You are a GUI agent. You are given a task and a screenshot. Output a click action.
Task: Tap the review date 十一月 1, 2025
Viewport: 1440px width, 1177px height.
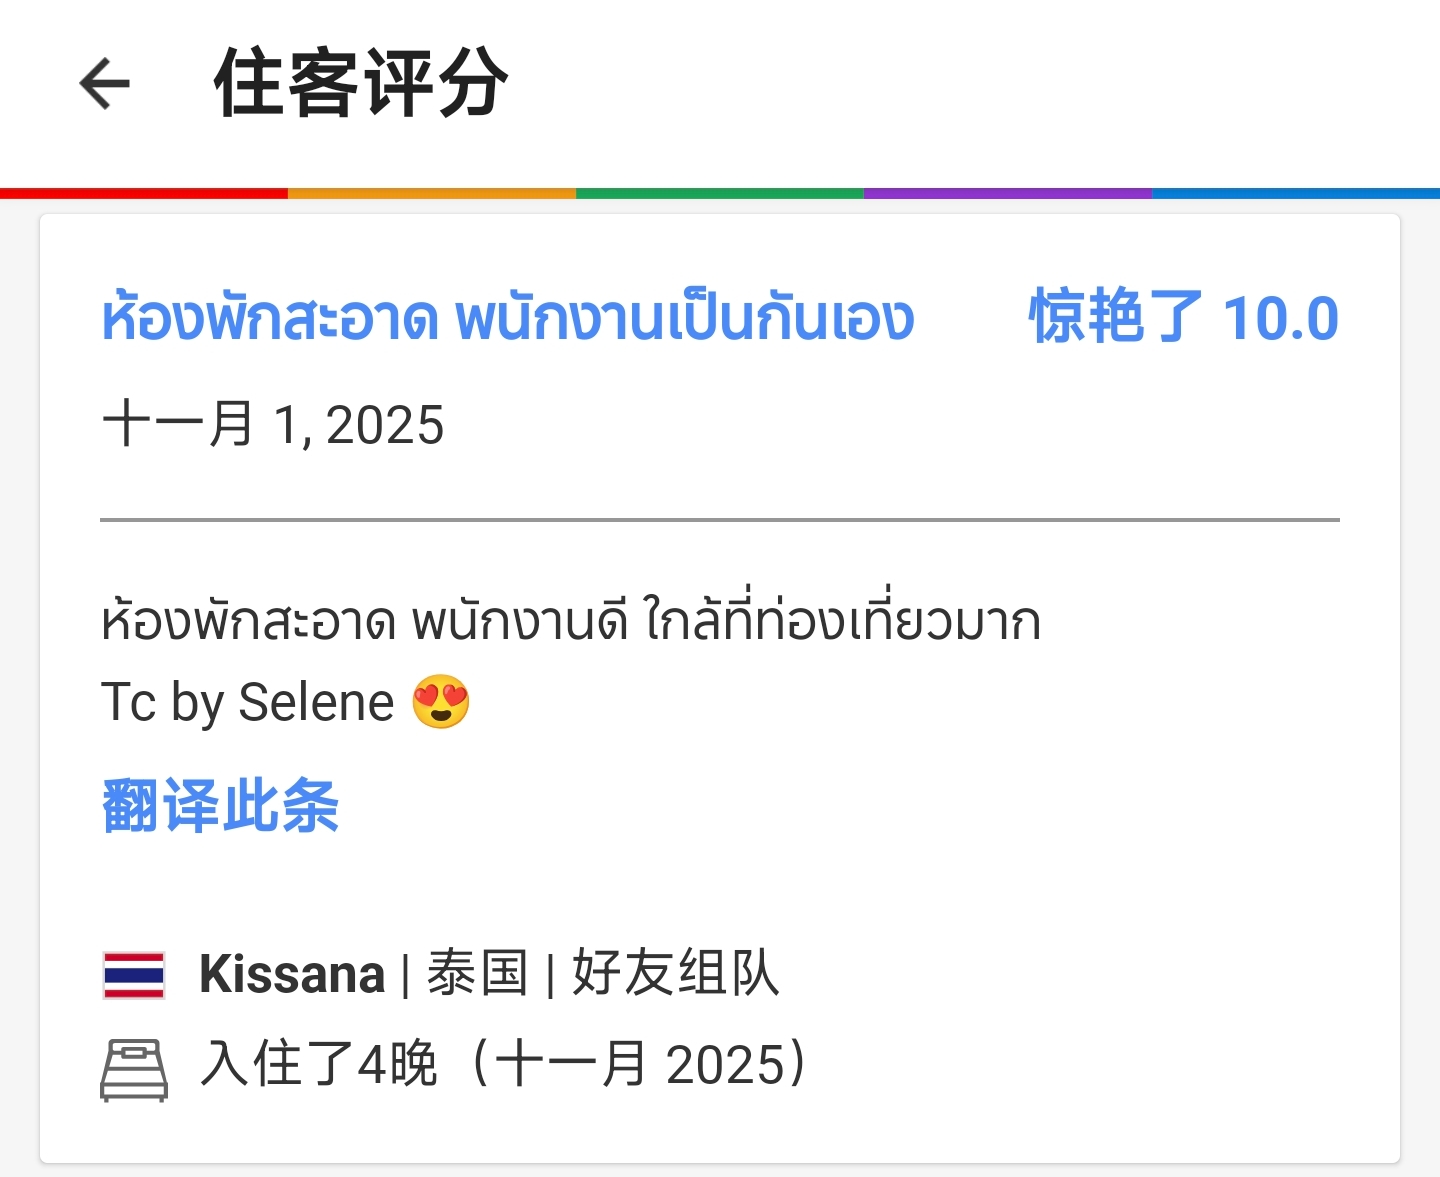(273, 424)
